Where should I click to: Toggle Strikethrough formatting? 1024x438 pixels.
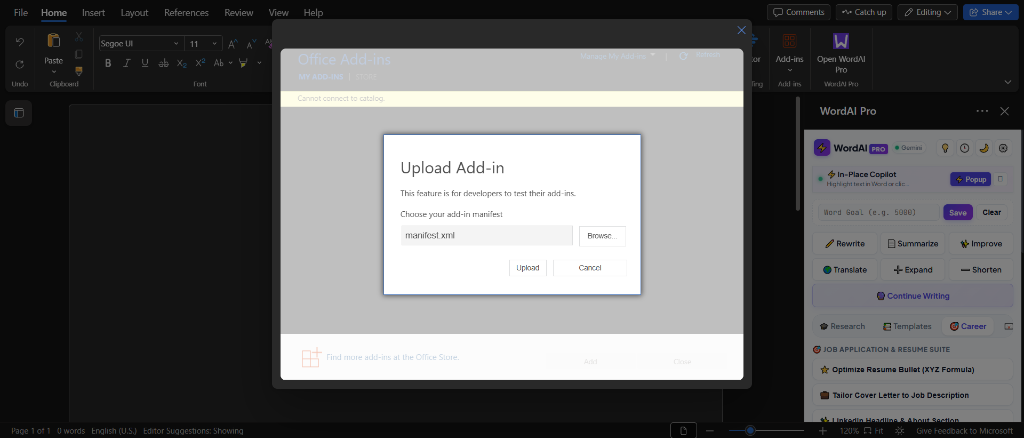[163, 63]
